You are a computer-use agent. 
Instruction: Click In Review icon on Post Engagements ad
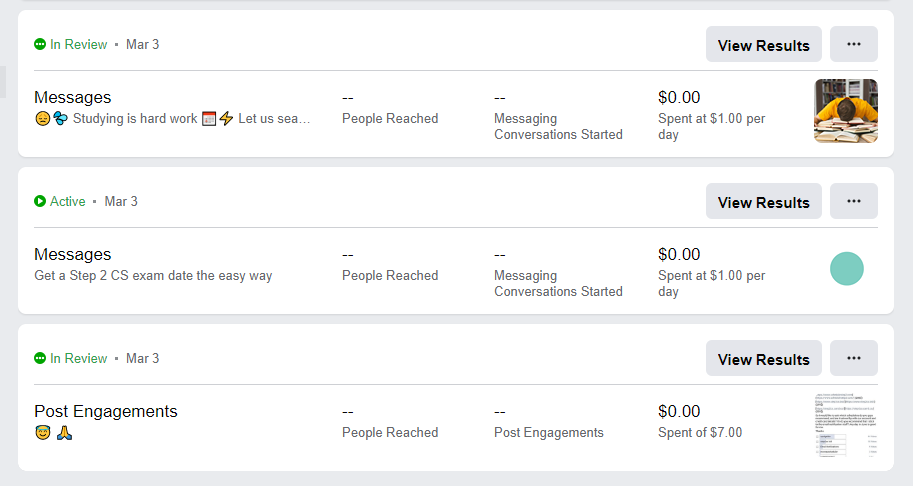(40, 358)
